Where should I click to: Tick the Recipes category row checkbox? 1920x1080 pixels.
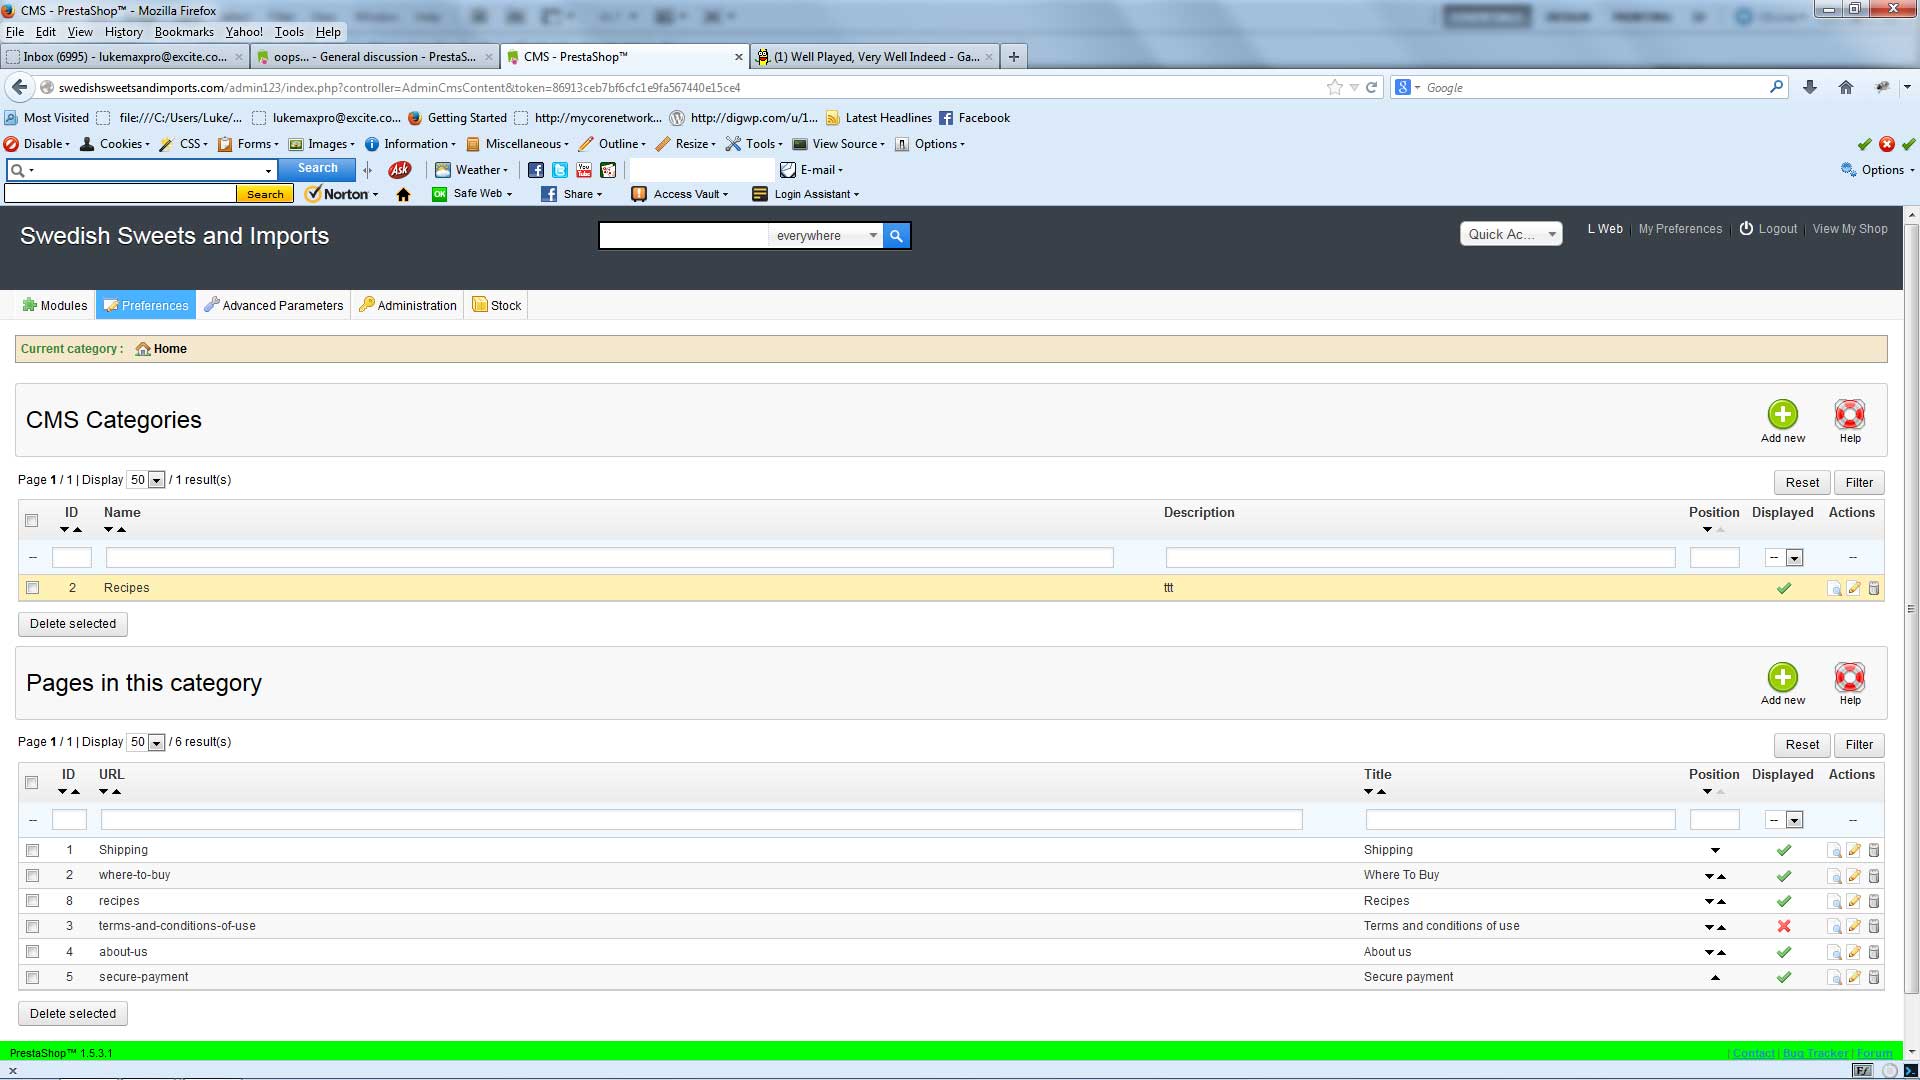click(32, 588)
